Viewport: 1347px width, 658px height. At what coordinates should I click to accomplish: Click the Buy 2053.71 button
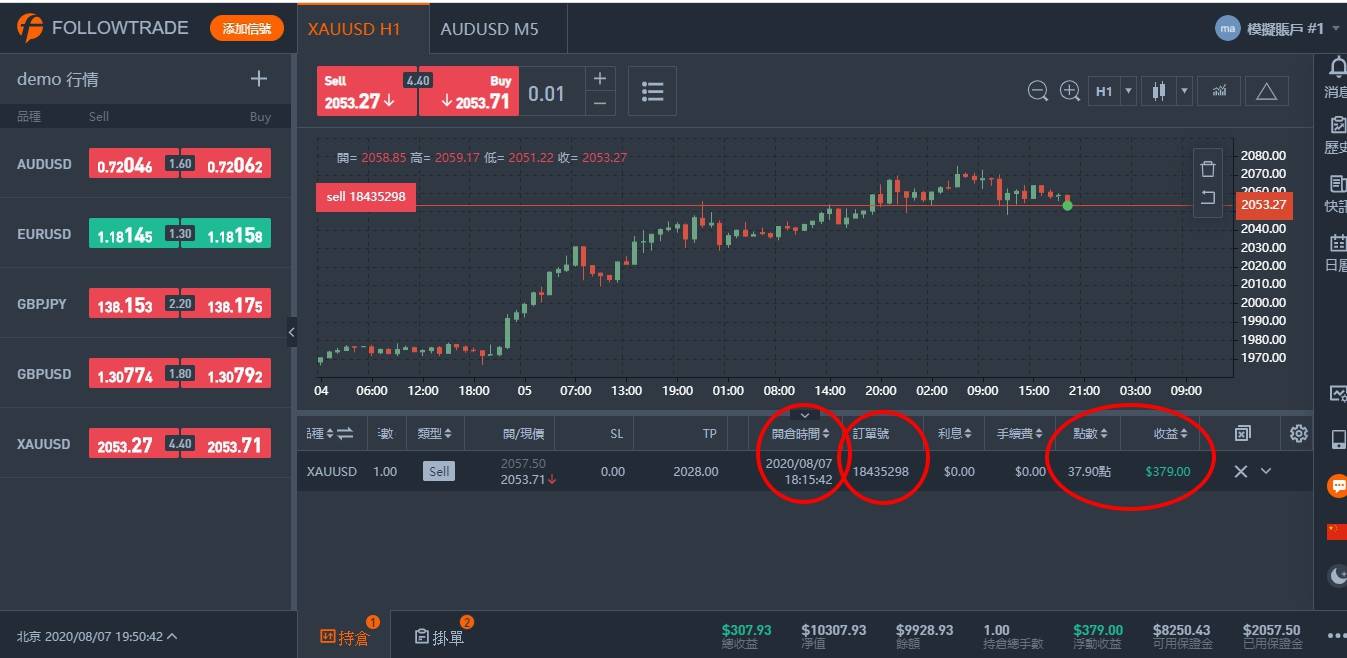click(x=468, y=92)
